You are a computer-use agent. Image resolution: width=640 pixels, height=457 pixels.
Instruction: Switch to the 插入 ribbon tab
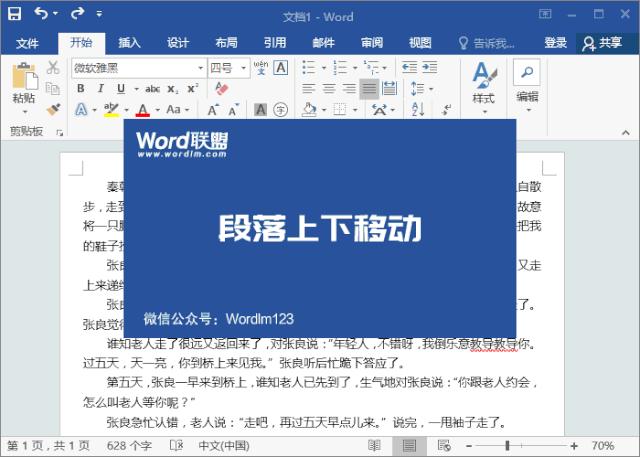coord(129,42)
